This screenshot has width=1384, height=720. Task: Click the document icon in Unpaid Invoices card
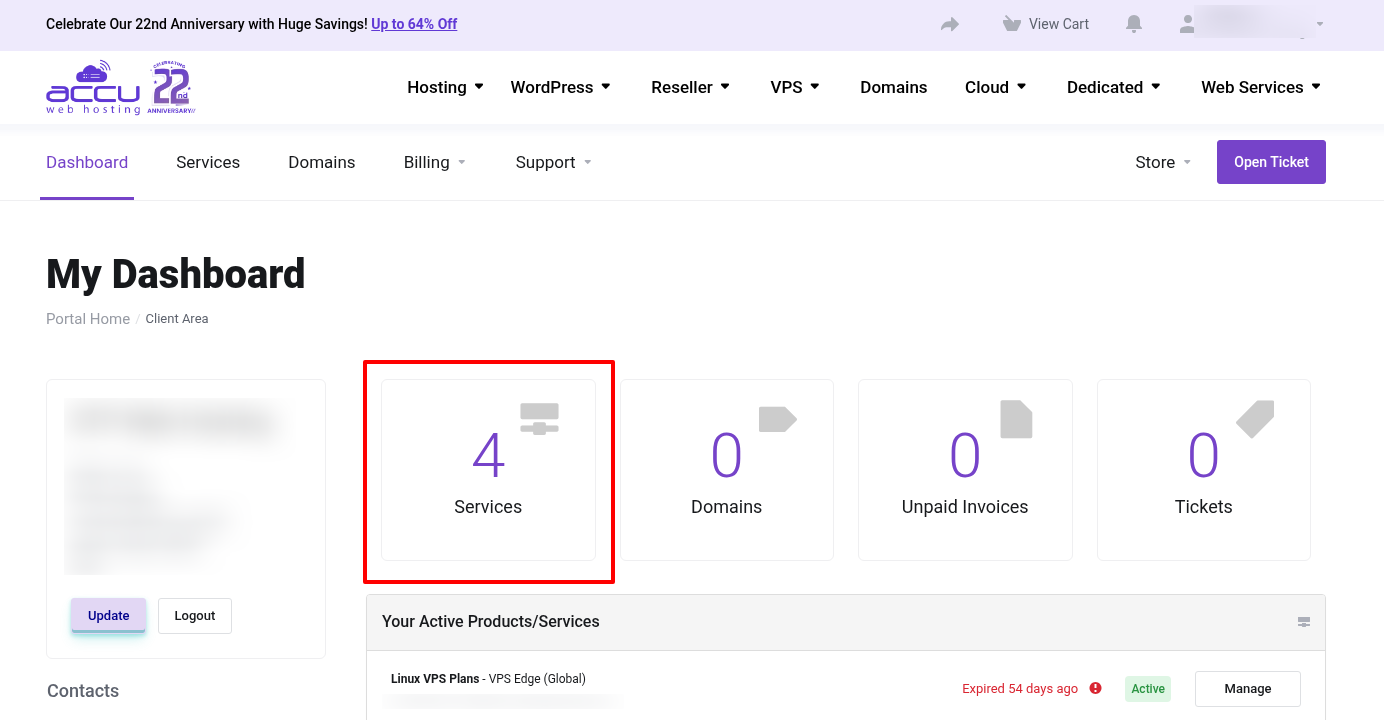(x=1016, y=419)
